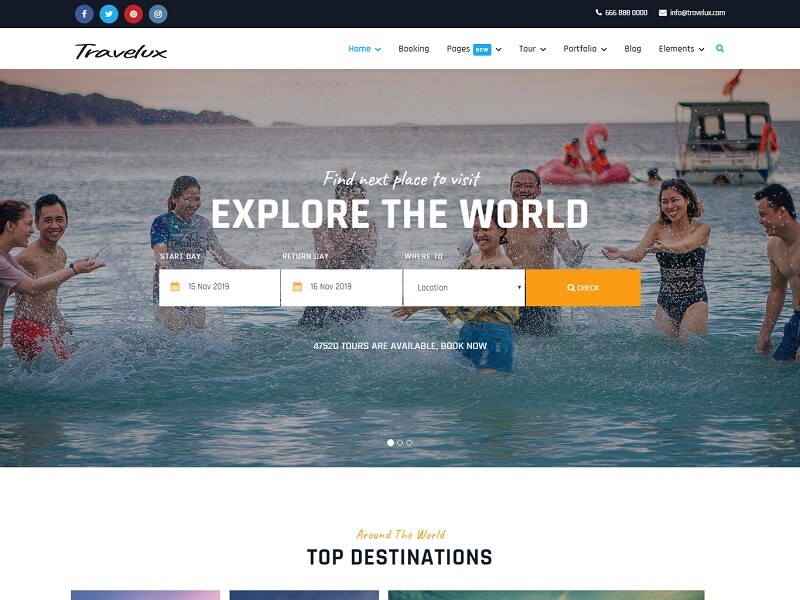Open the Twitter social icon
The image size is (800, 600).
[109, 14]
